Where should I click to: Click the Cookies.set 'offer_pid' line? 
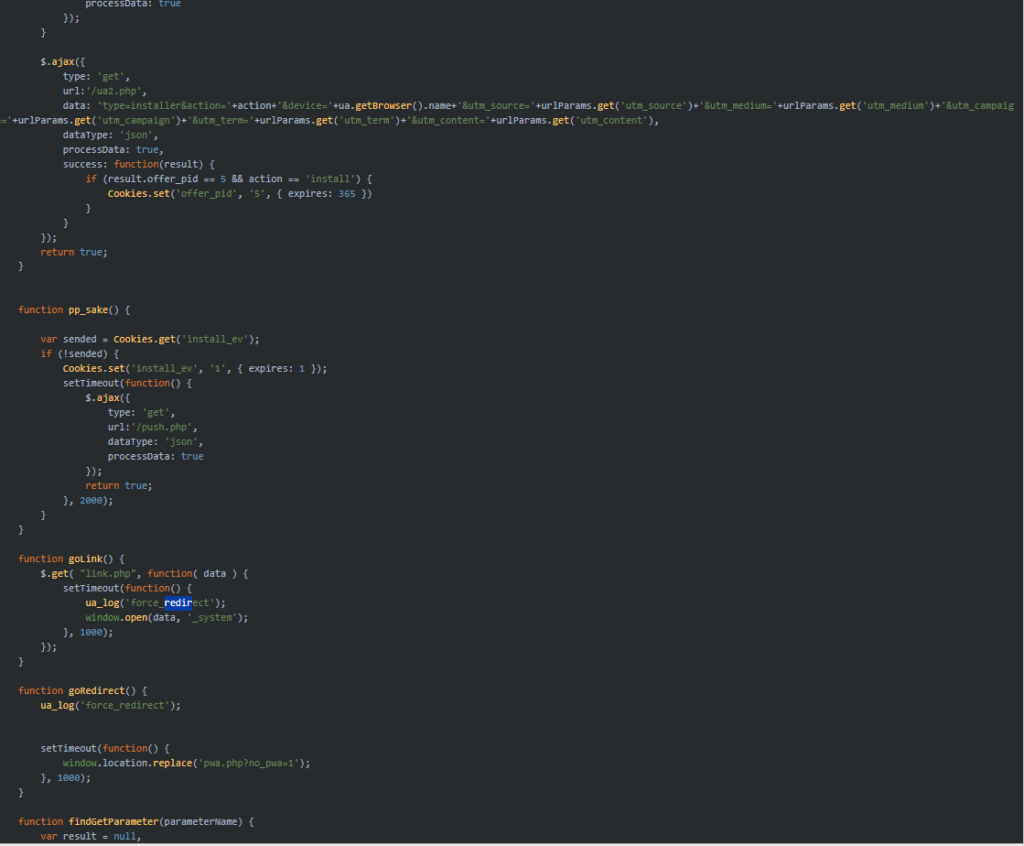click(239, 193)
